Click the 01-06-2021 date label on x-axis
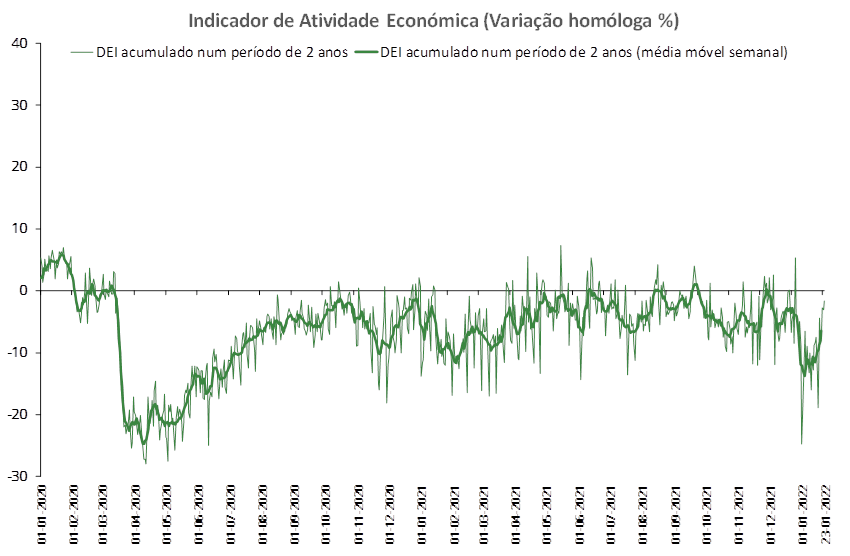This screenshot has width=850, height=556. point(580,514)
